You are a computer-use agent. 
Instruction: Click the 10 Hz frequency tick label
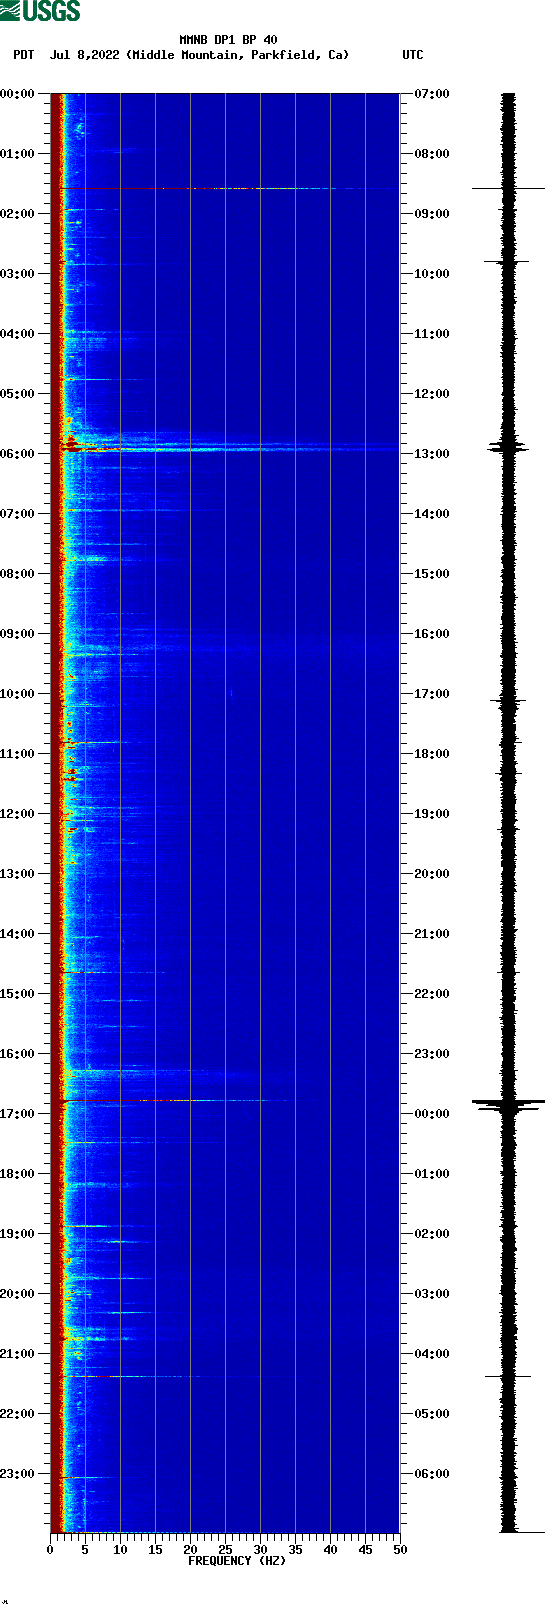(x=120, y=1550)
